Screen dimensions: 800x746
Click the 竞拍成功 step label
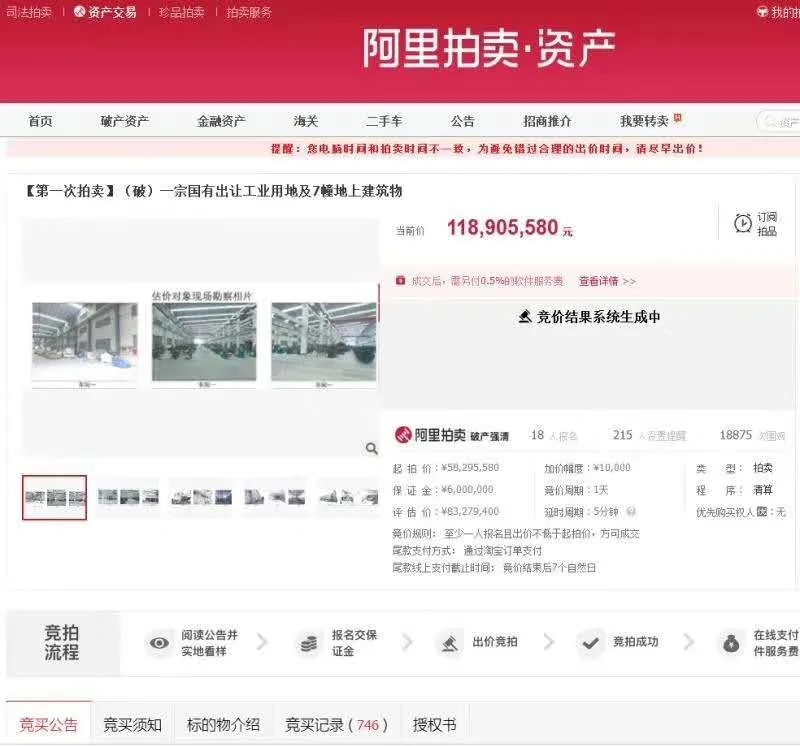(x=636, y=642)
